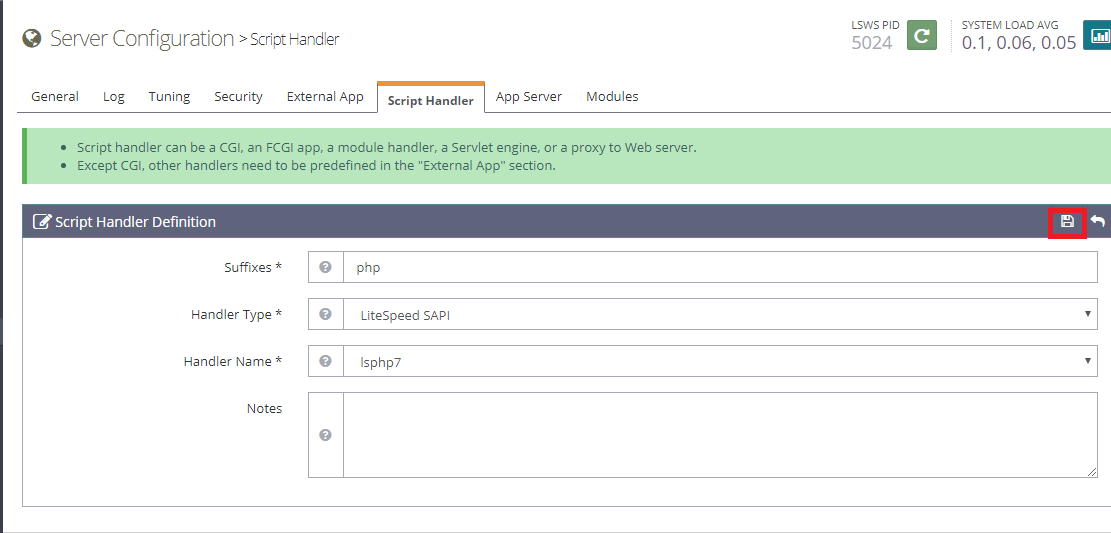Click the help icon next to Notes
This screenshot has width=1111, height=533.
(x=325, y=434)
